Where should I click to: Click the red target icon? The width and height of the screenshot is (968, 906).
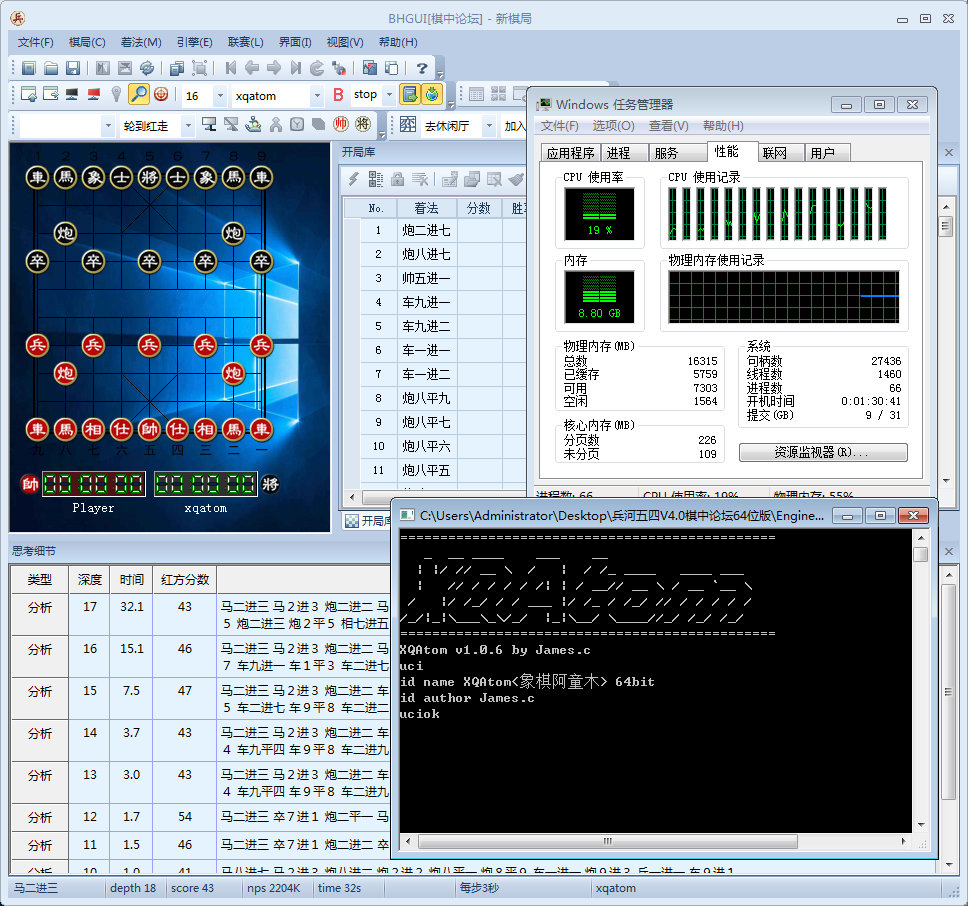(161, 94)
